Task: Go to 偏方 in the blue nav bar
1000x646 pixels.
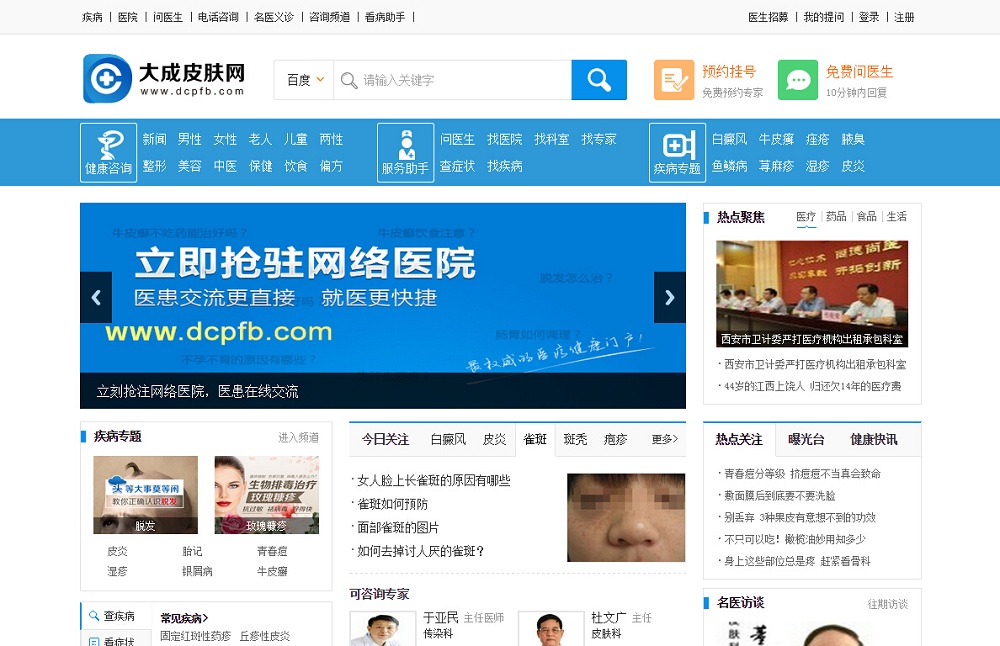Action: (x=331, y=166)
